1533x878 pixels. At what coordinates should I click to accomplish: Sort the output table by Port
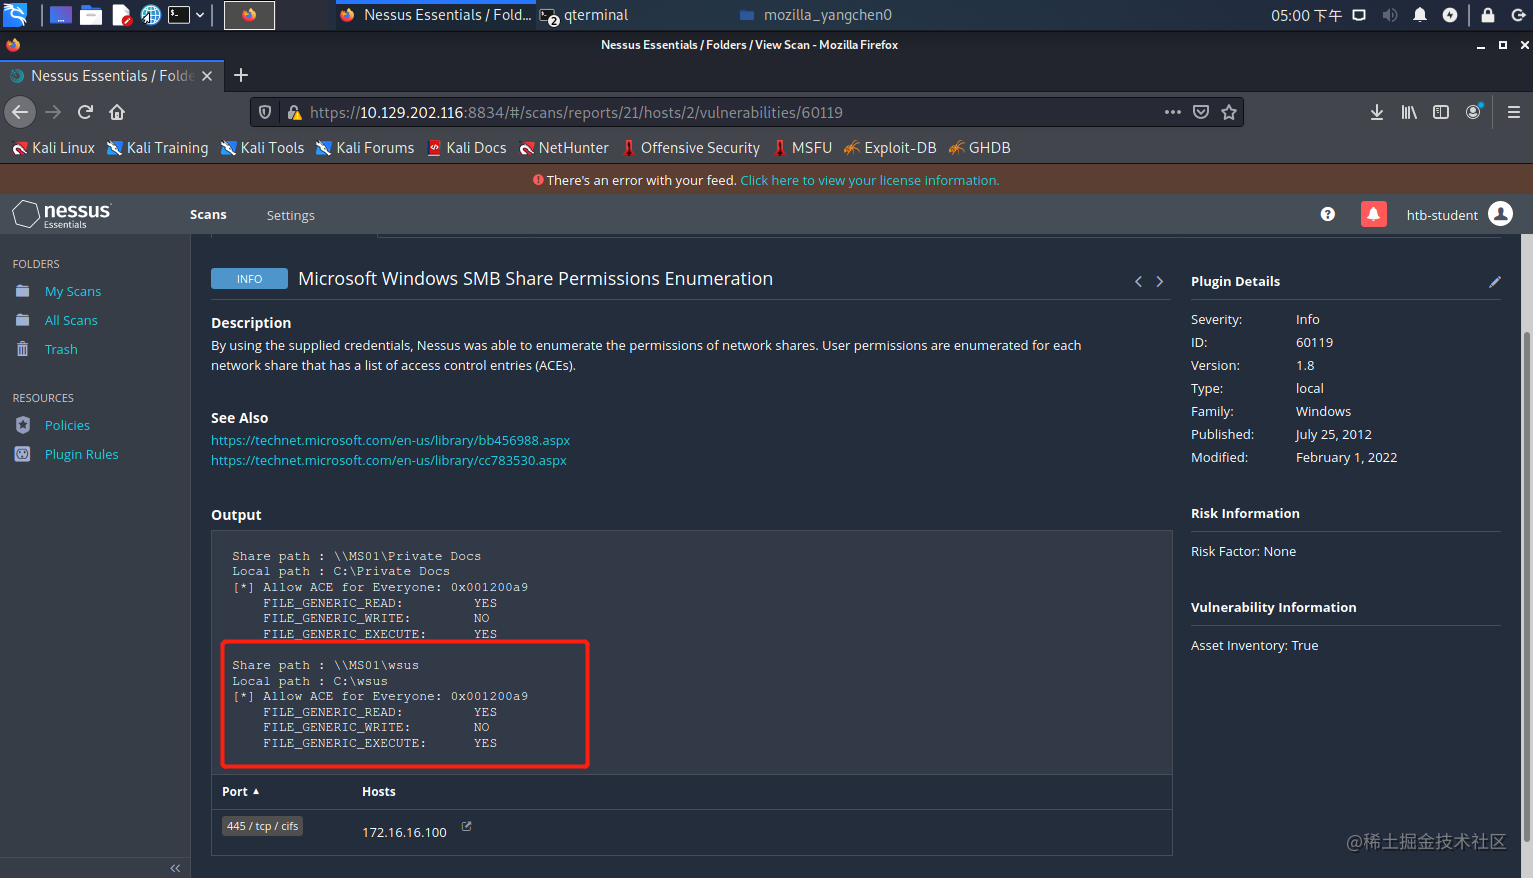240,792
